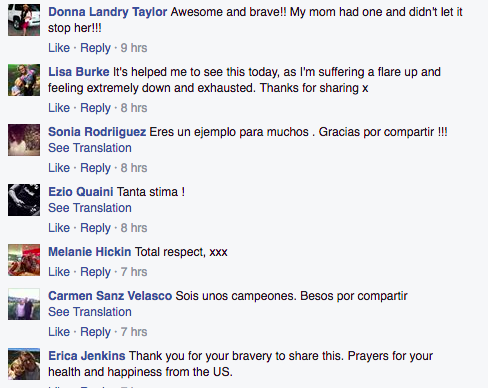The height and width of the screenshot is (388, 488).
Task: Open Ezio Quaini name link
Action: 81,192
